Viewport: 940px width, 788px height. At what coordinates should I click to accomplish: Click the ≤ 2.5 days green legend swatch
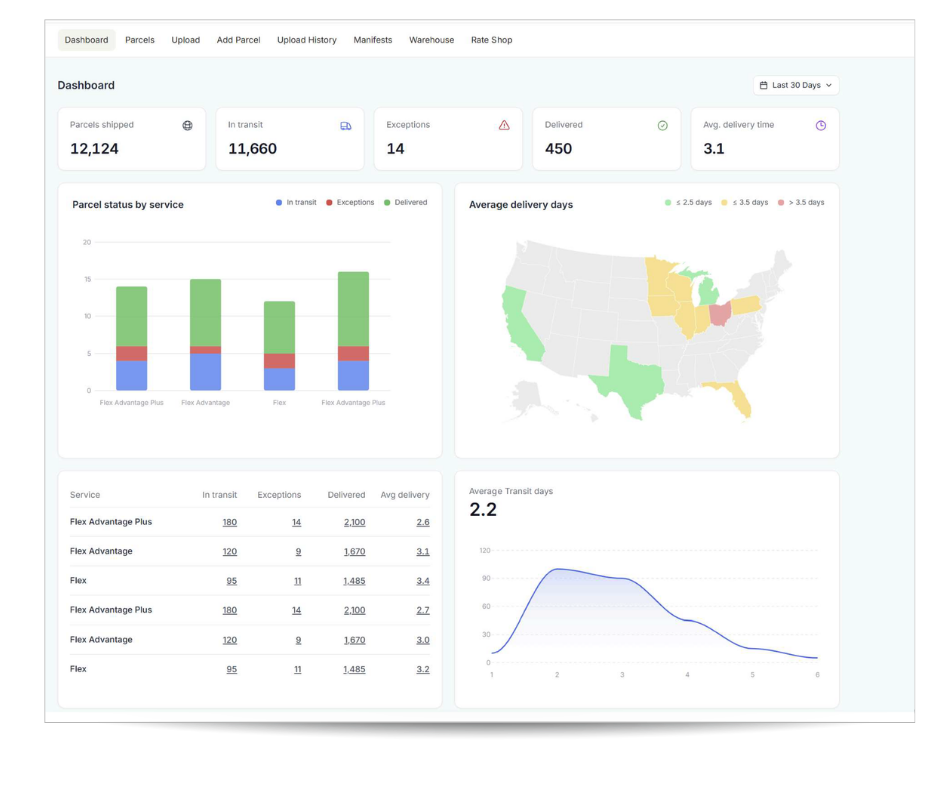click(x=669, y=203)
